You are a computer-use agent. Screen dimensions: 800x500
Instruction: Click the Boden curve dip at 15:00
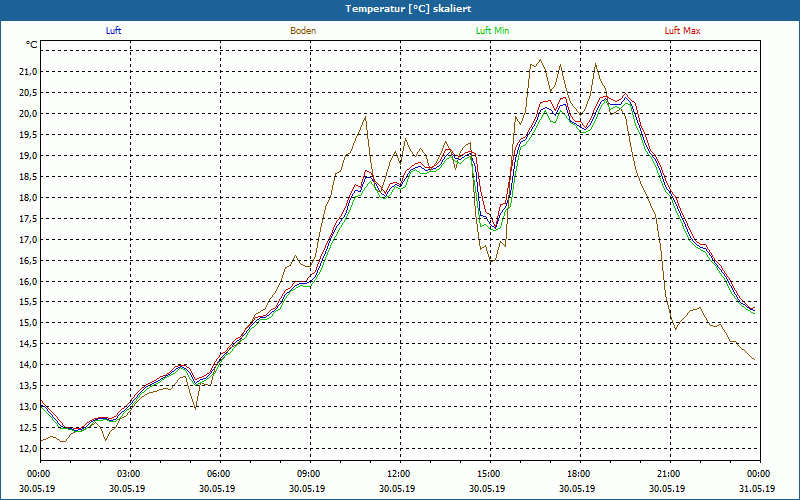pyautogui.click(x=491, y=262)
